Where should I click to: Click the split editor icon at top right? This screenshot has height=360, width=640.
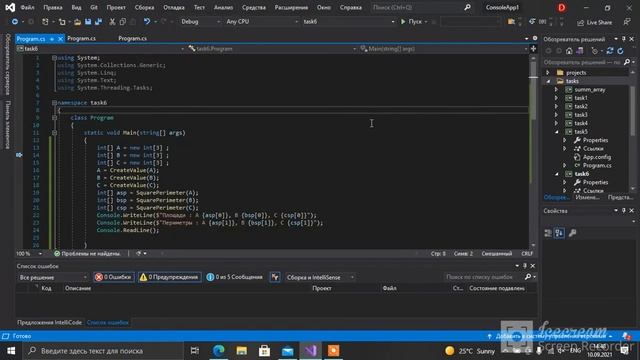click(x=533, y=49)
